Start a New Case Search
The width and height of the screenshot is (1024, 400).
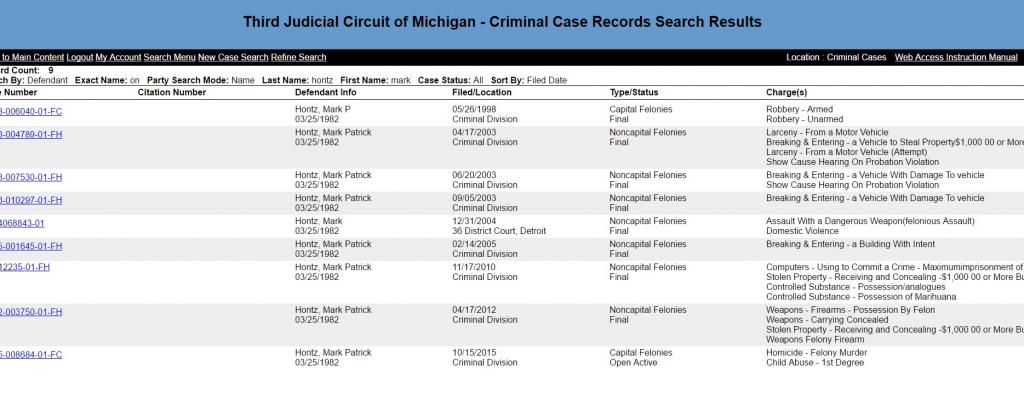point(233,58)
